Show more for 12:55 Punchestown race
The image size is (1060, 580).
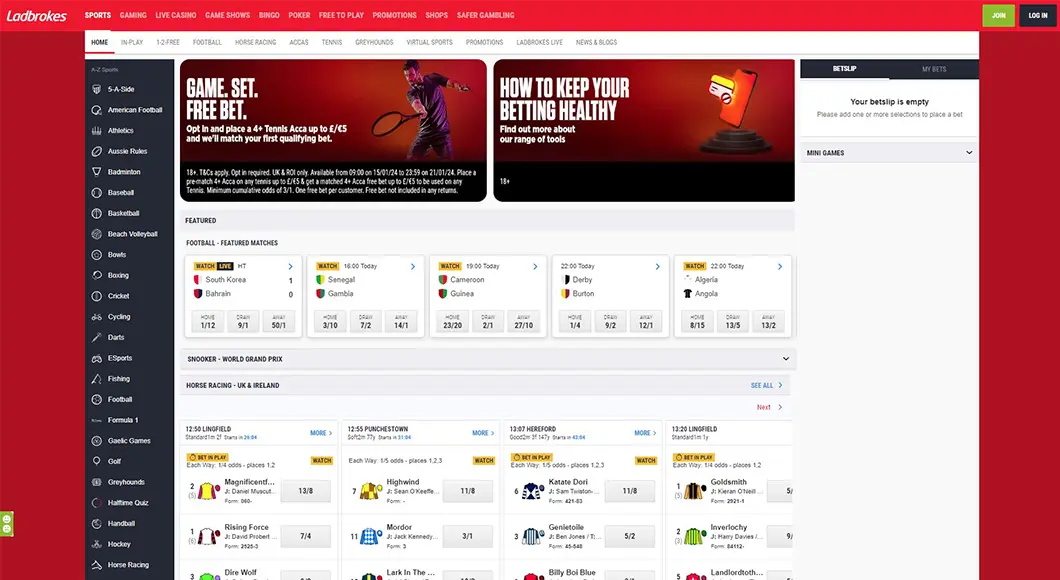pos(483,433)
